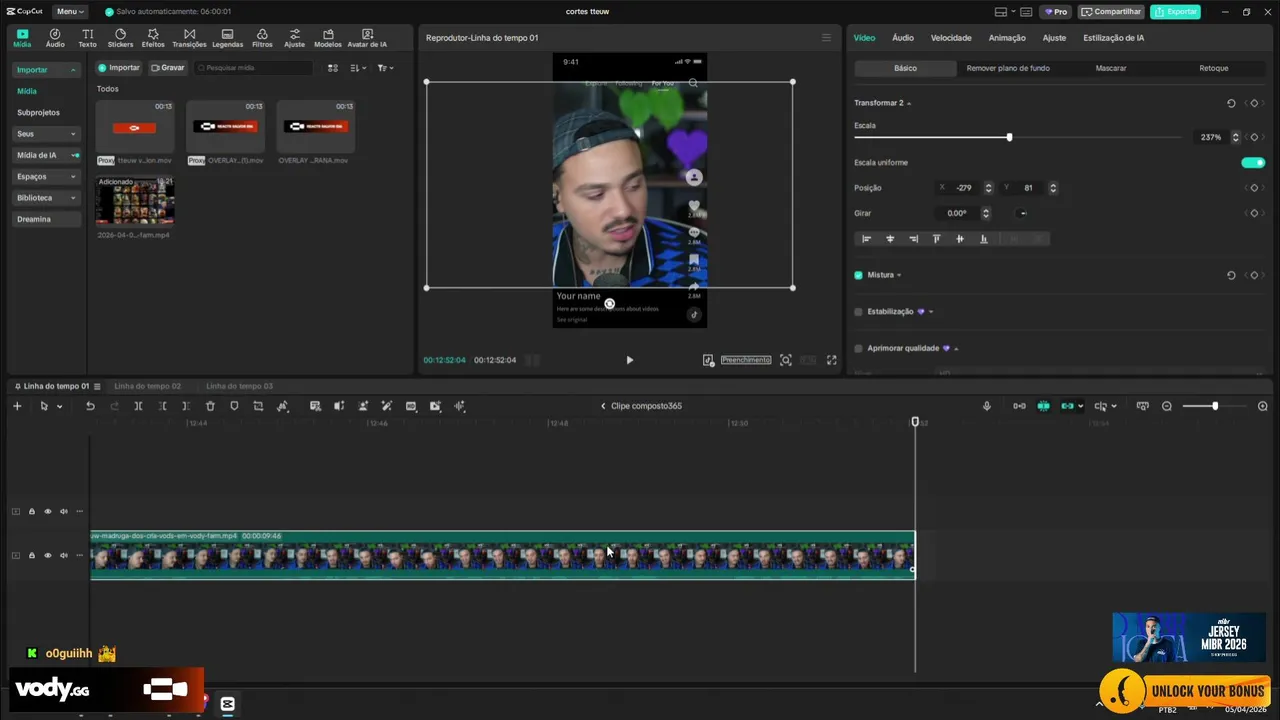Click the player menu hamburger icon

tap(826, 38)
